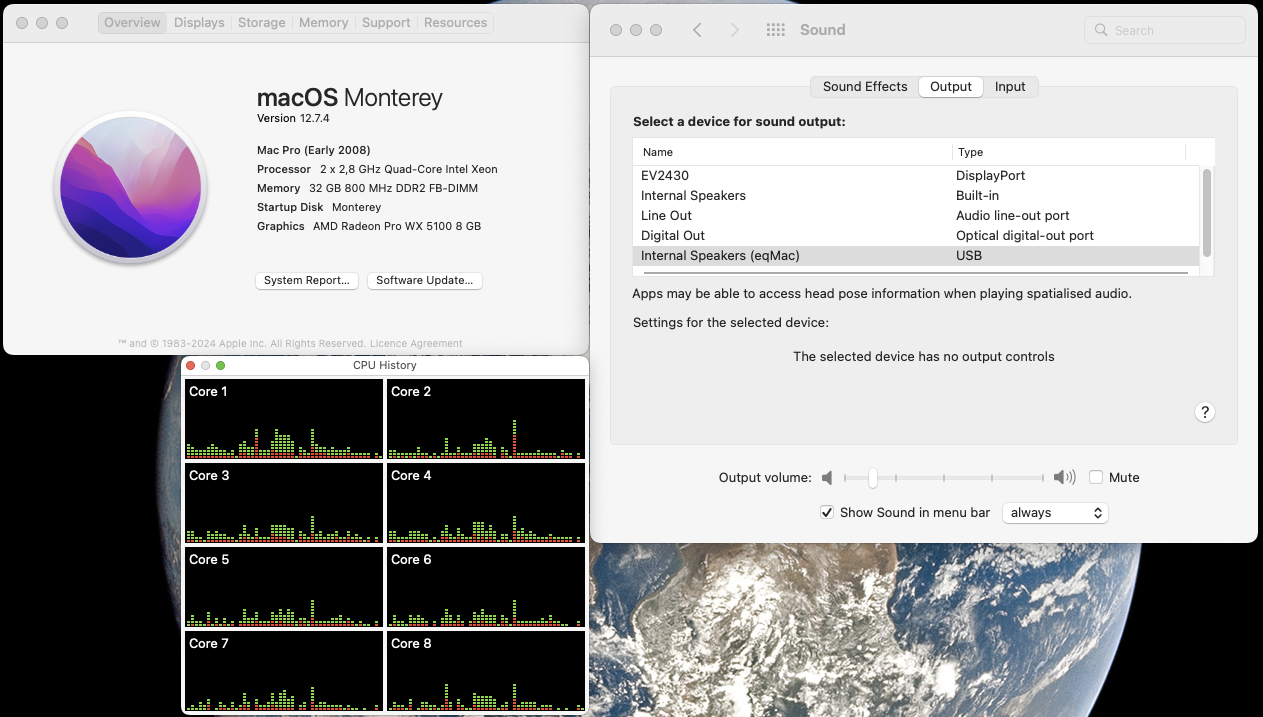
Task: Click the AMD Radeon Pro WX 5100 text
Action: click(x=397, y=227)
